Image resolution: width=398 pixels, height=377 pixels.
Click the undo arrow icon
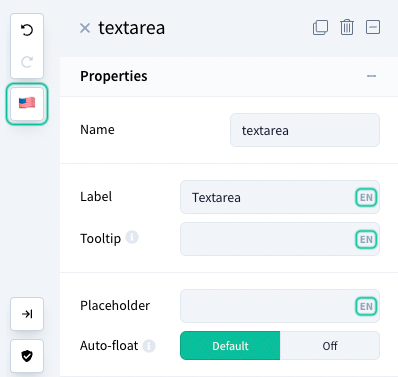coord(27,30)
